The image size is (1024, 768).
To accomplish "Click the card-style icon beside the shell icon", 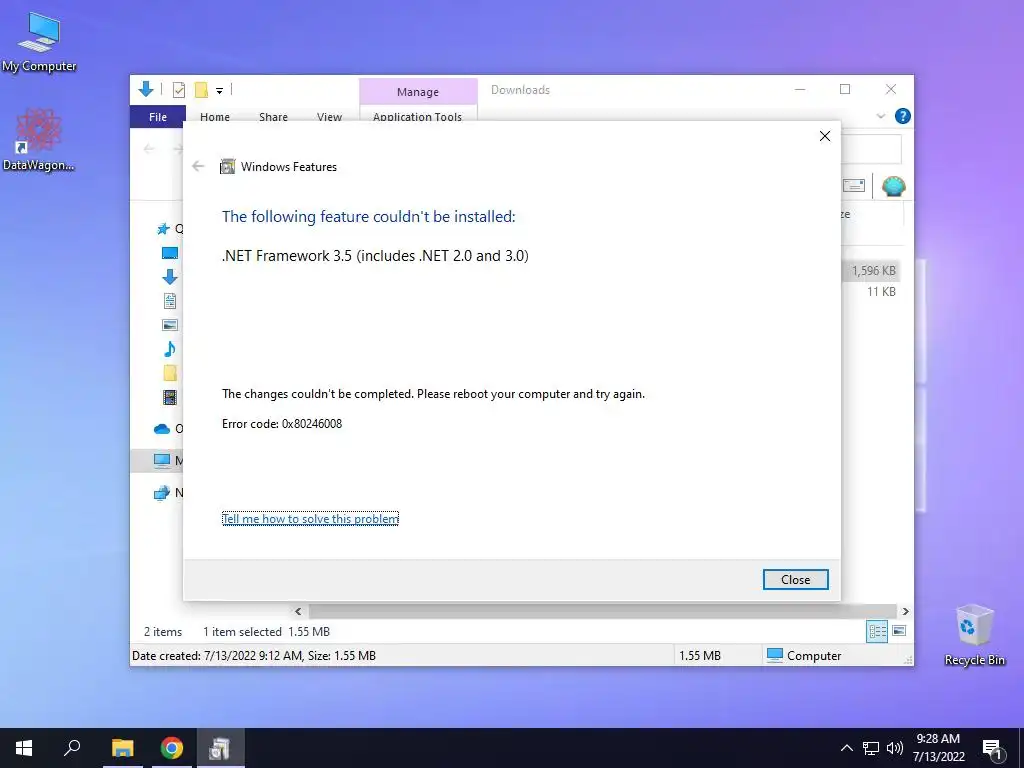I will (x=854, y=186).
